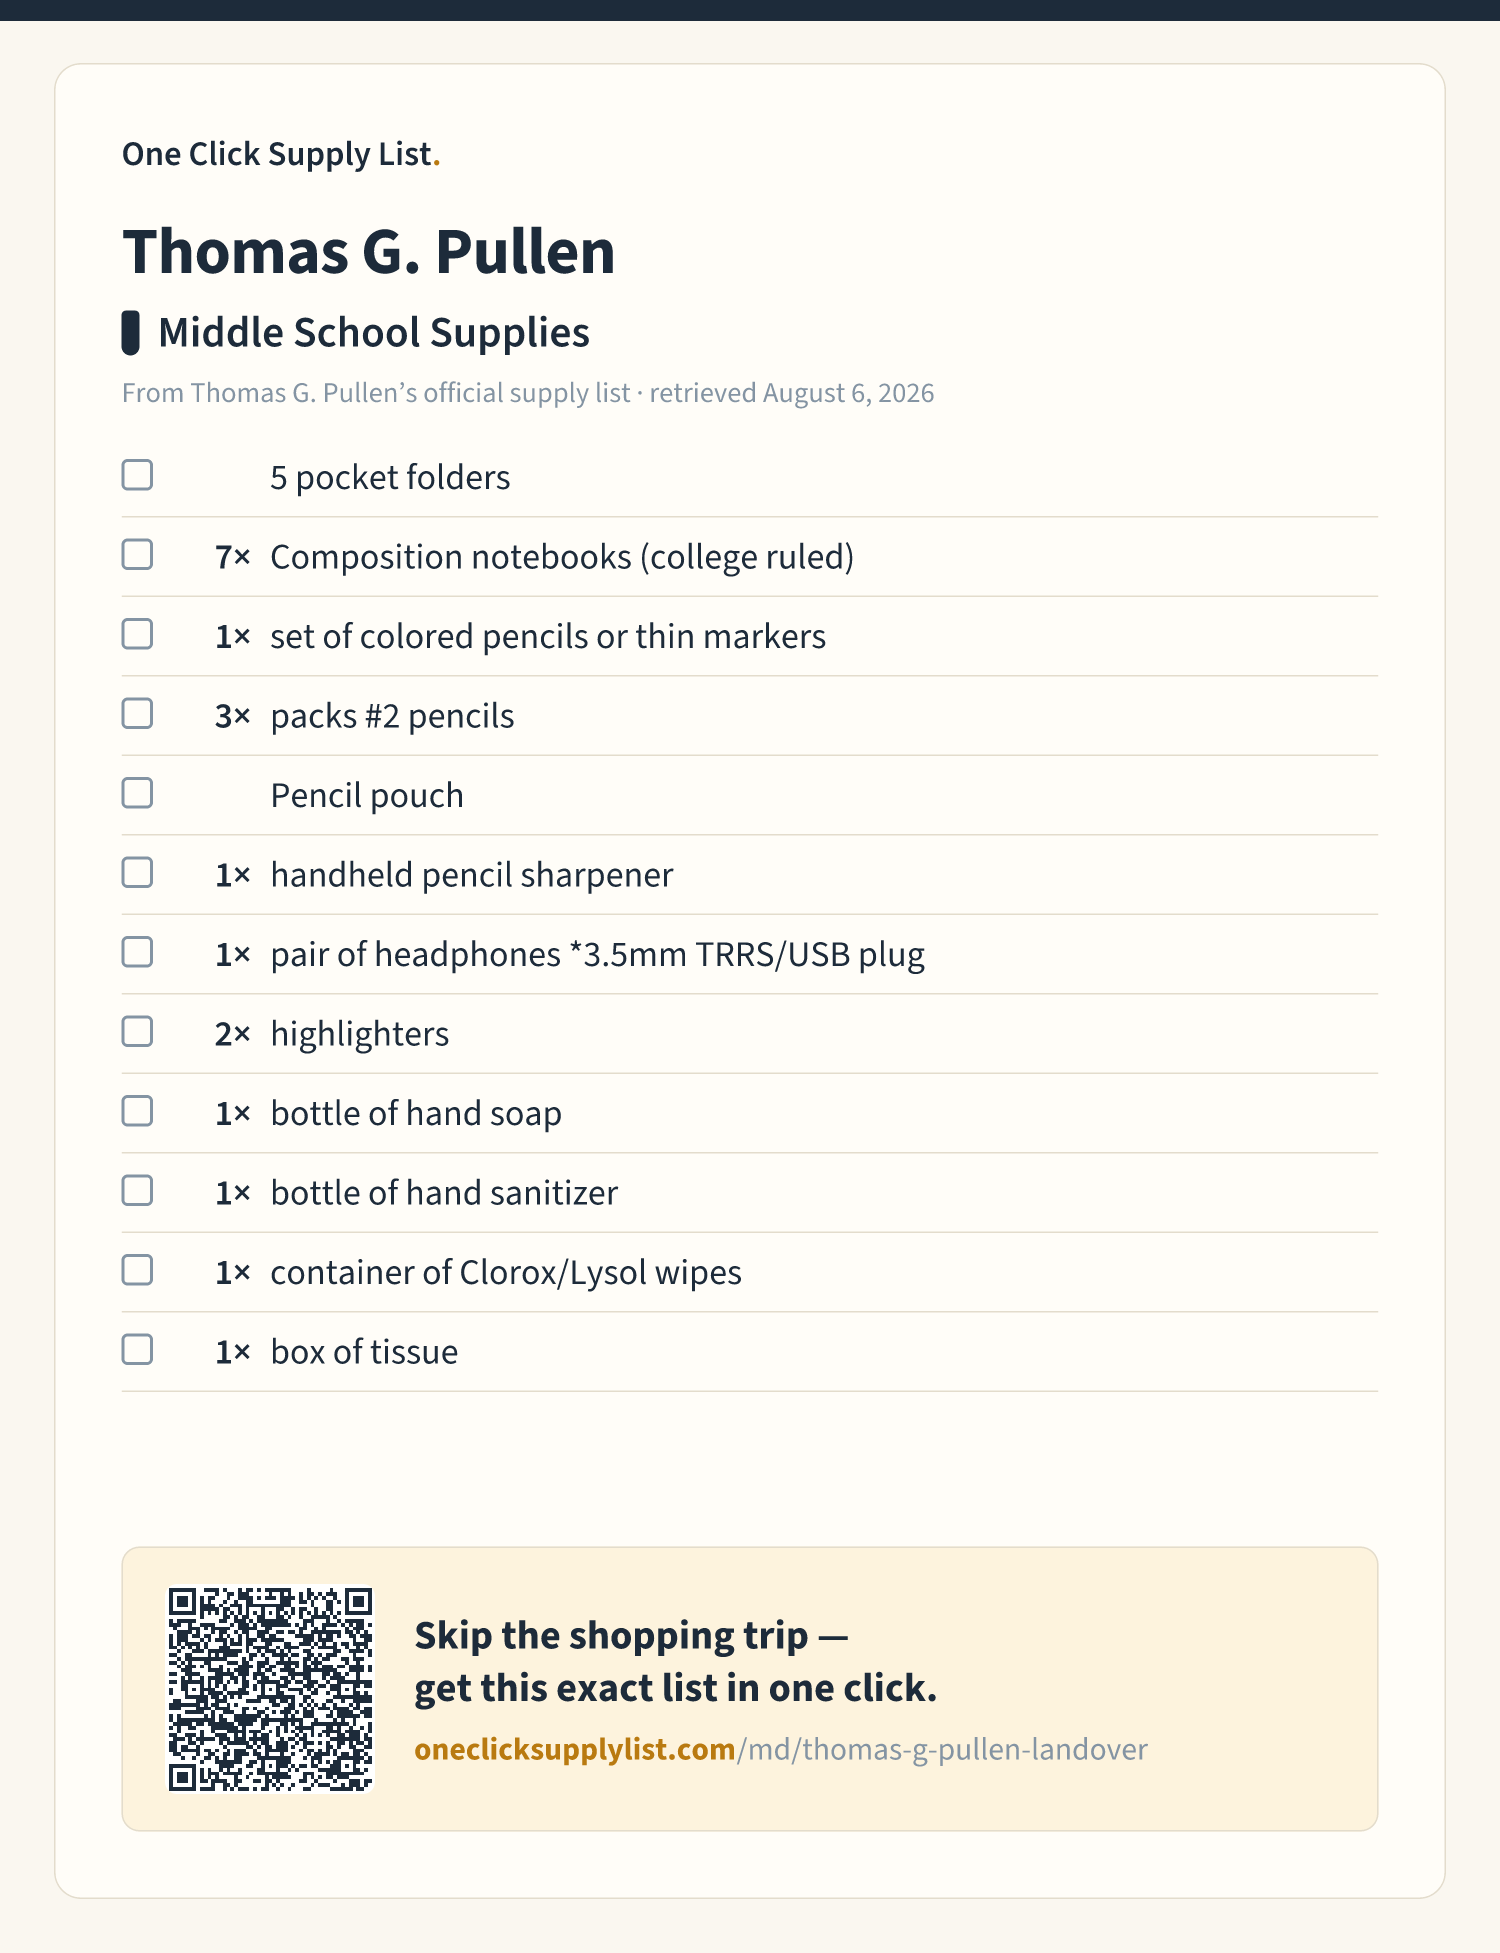Tick the pair of headphones checkbox
This screenshot has height=1953, width=1500.
click(137, 952)
